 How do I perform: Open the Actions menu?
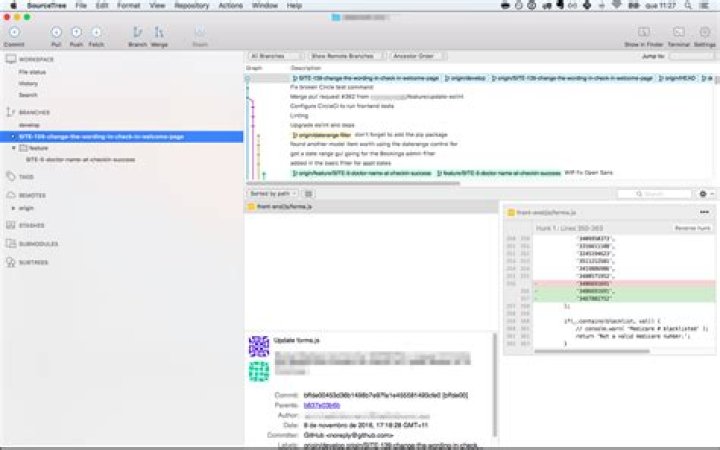click(x=231, y=6)
